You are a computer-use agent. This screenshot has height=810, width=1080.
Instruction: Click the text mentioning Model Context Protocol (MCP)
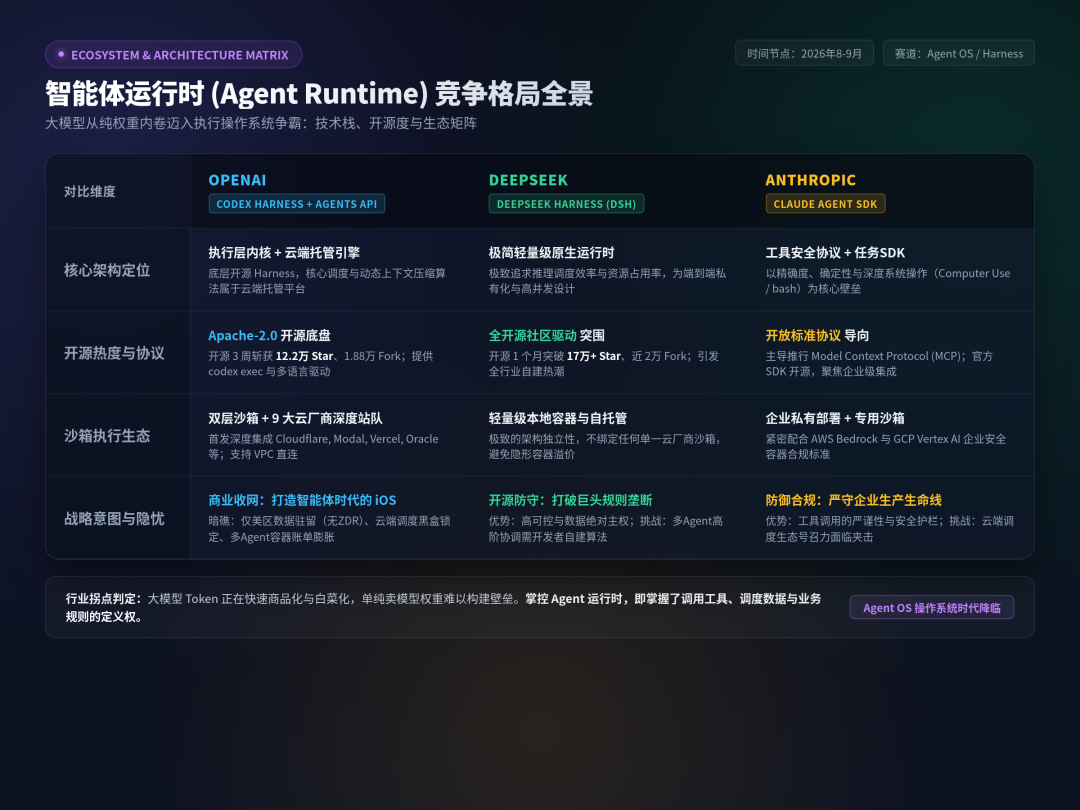coord(879,364)
